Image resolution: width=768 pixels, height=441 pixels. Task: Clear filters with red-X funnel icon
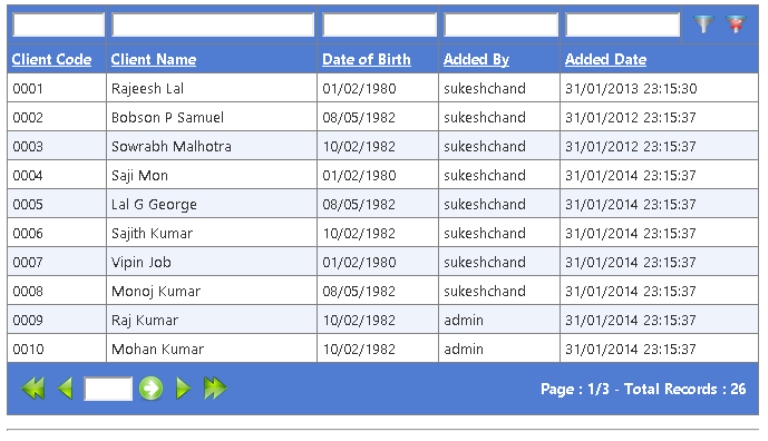[736, 24]
